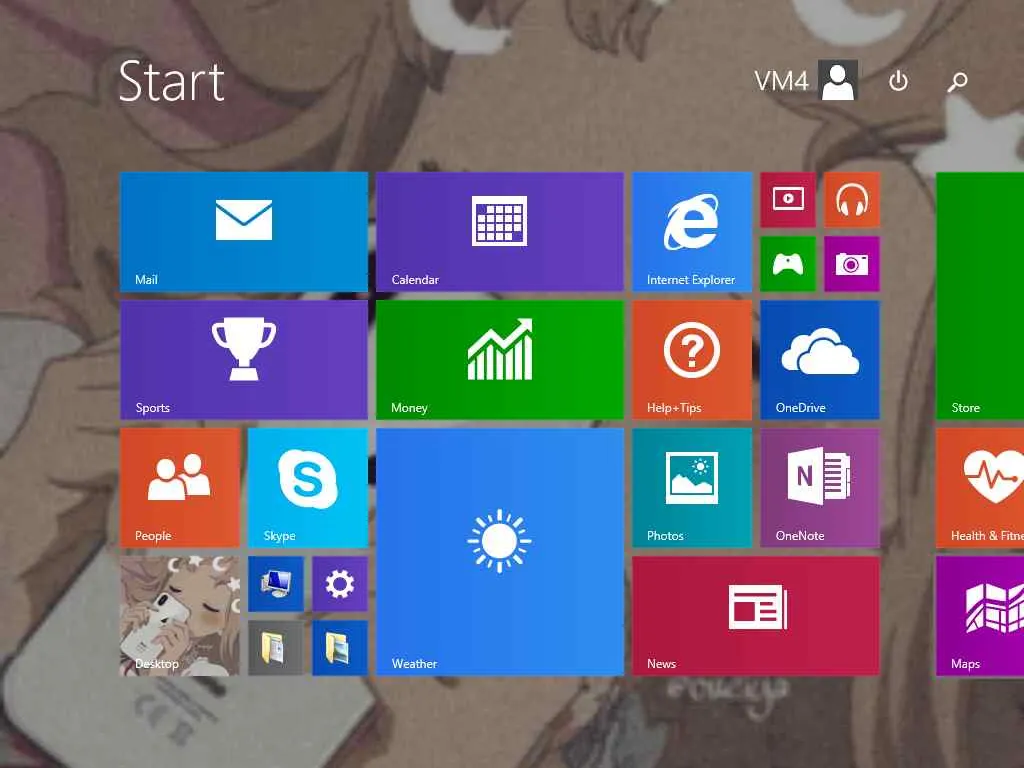Screen dimensions: 1024x768
Task: Open the Xbox Games tile
Action: pos(788,264)
